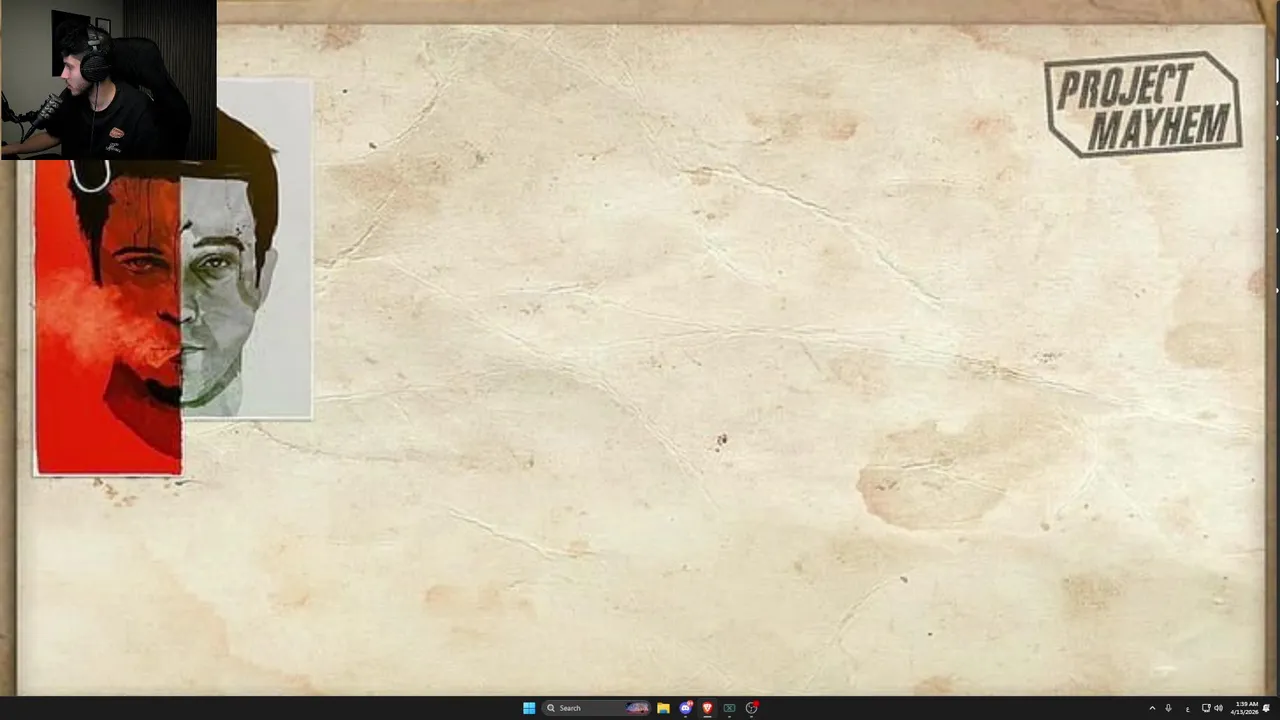1280x720 pixels.
Task: Switch to the Brave browser taskbar icon
Action: 707,708
